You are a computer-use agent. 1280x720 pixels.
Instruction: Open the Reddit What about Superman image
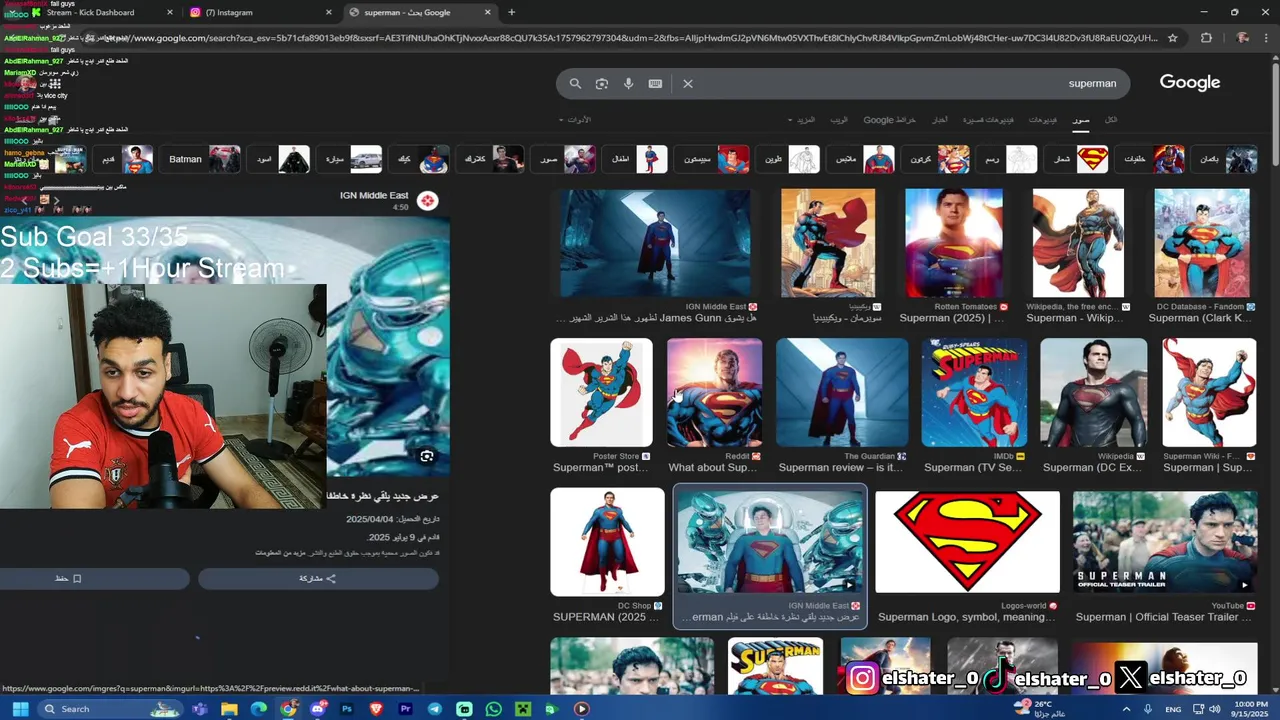714,392
